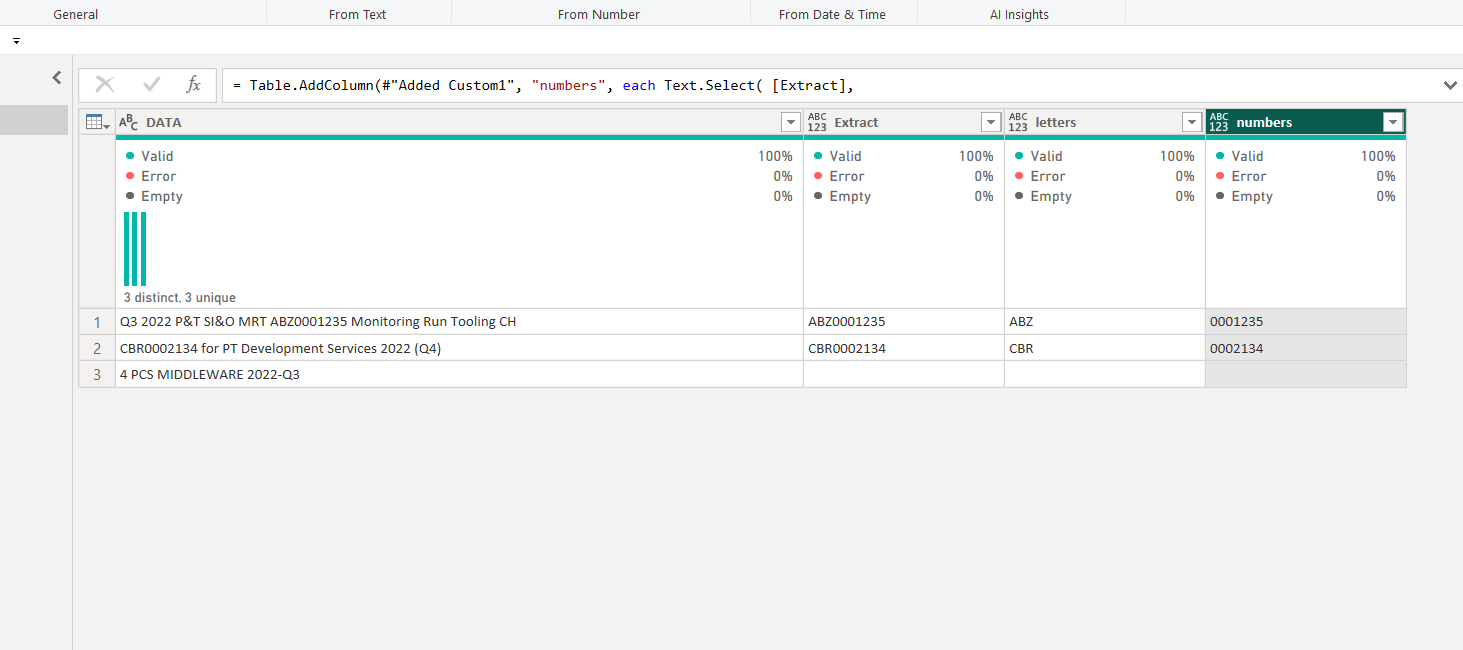Image resolution: width=1463 pixels, height=650 pixels.
Task: Click the cell starting 'Q3 2022 P&T SI&O'
Action: [459, 322]
